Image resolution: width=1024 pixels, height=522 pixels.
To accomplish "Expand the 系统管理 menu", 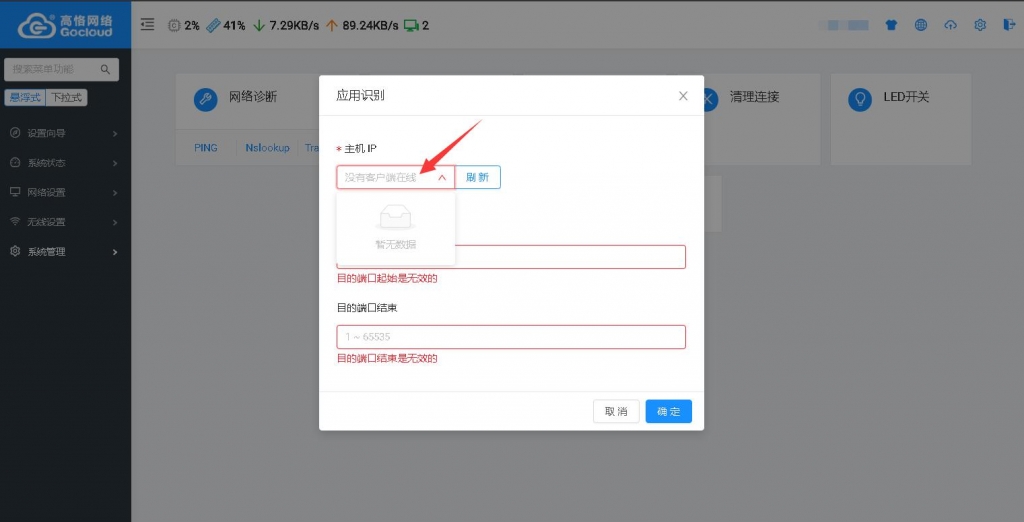I will (x=65, y=252).
